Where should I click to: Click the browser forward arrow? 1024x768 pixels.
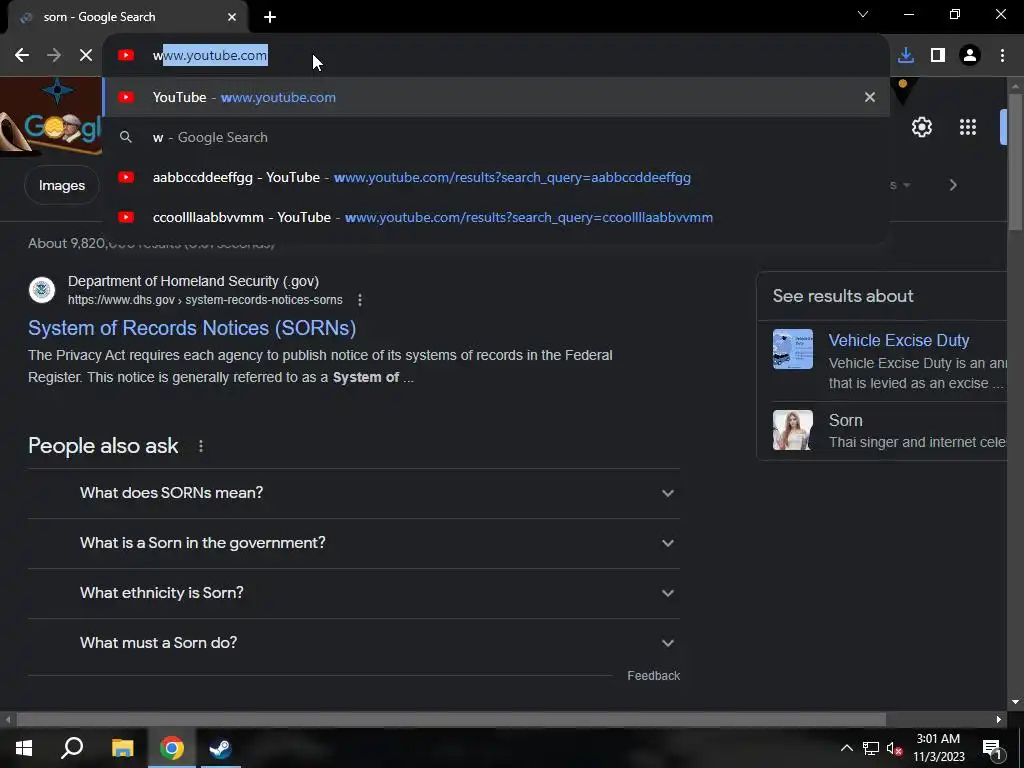(54, 56)
